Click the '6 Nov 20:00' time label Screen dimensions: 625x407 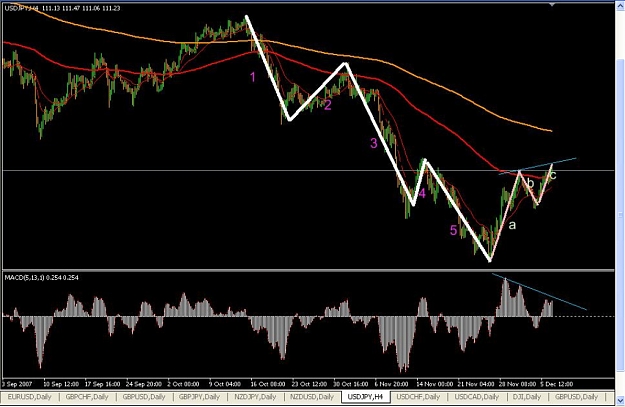[x=391, y=384]
